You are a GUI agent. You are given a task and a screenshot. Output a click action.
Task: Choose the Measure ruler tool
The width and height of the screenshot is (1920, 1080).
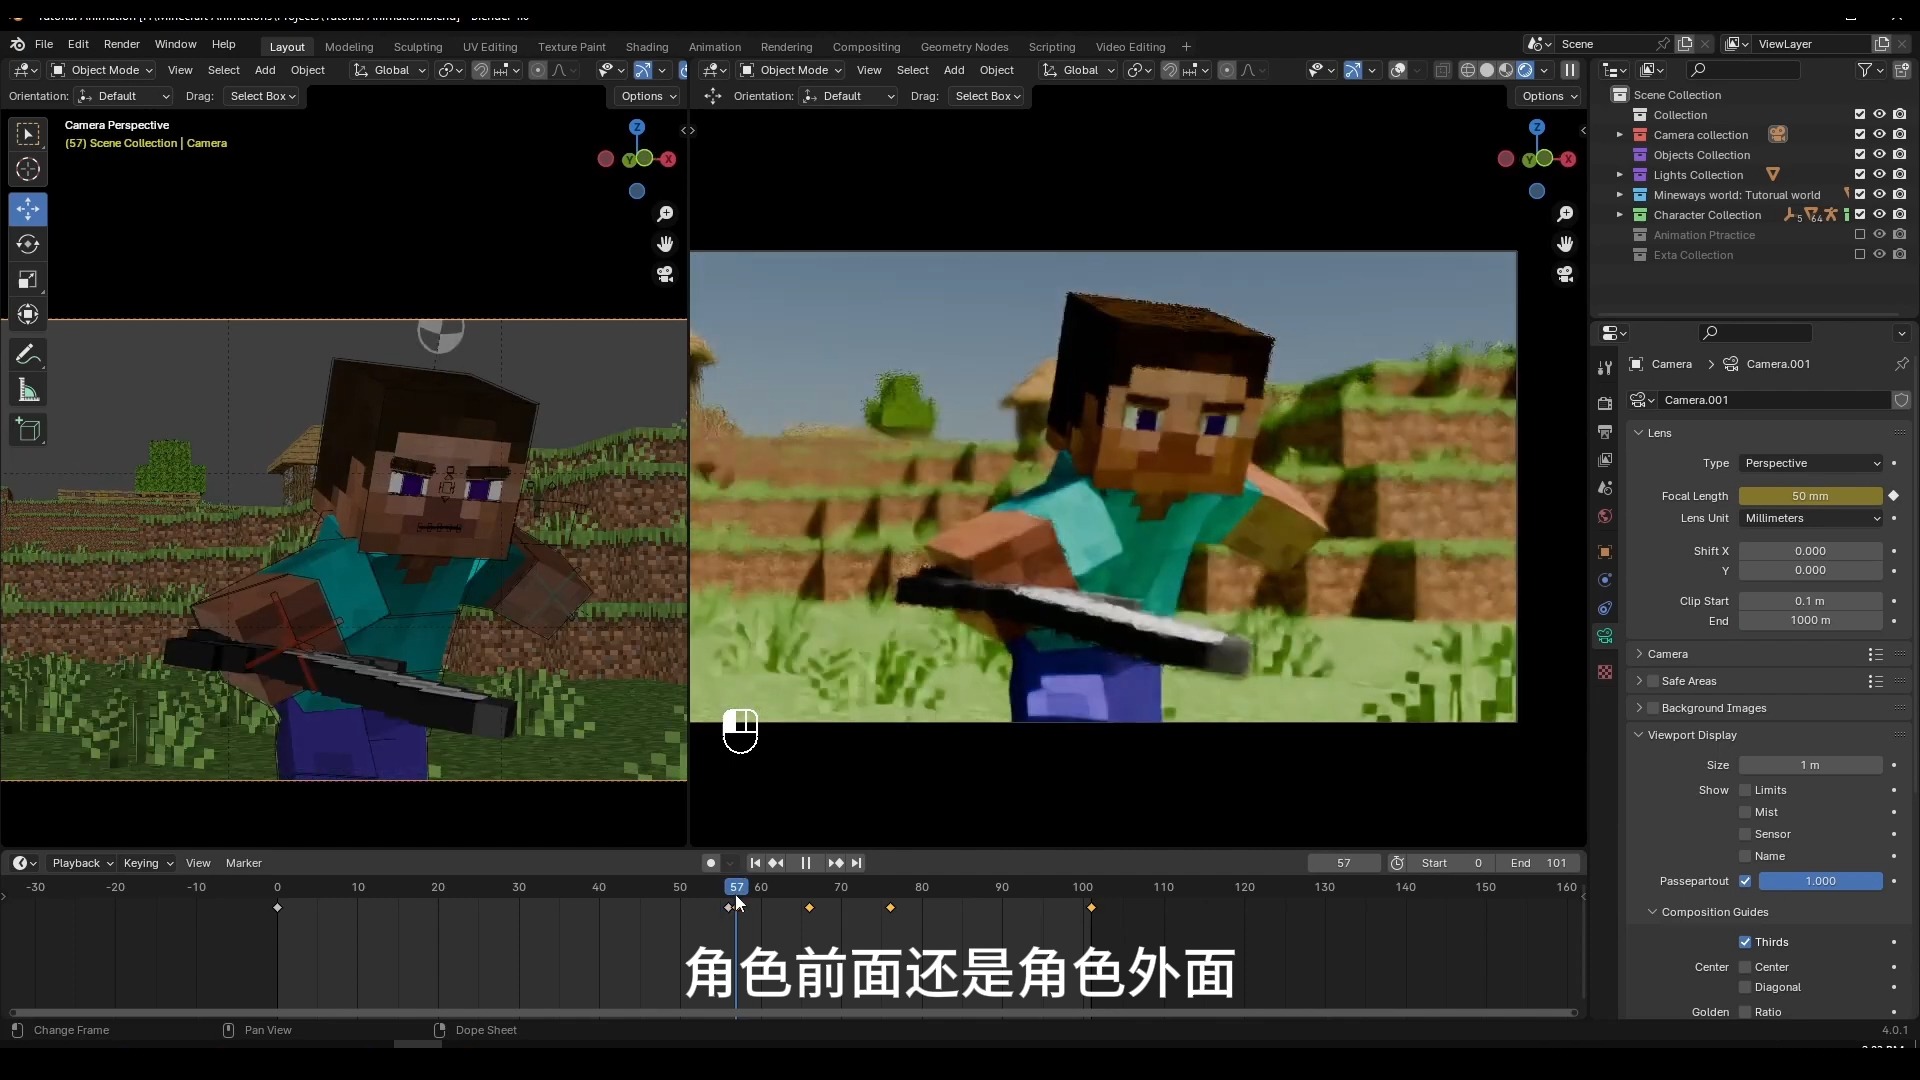click(28, 391)
